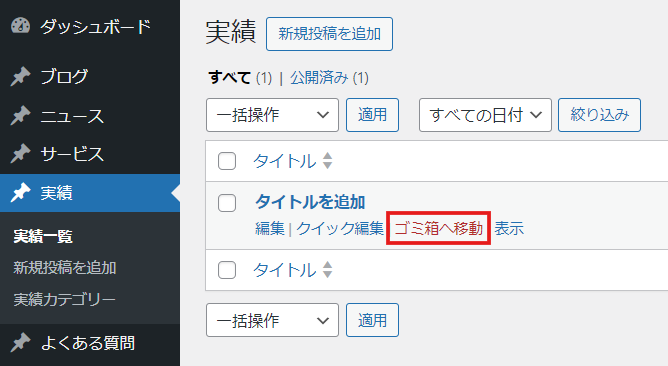Click the pin icon beside ブログ

point(20,77)
